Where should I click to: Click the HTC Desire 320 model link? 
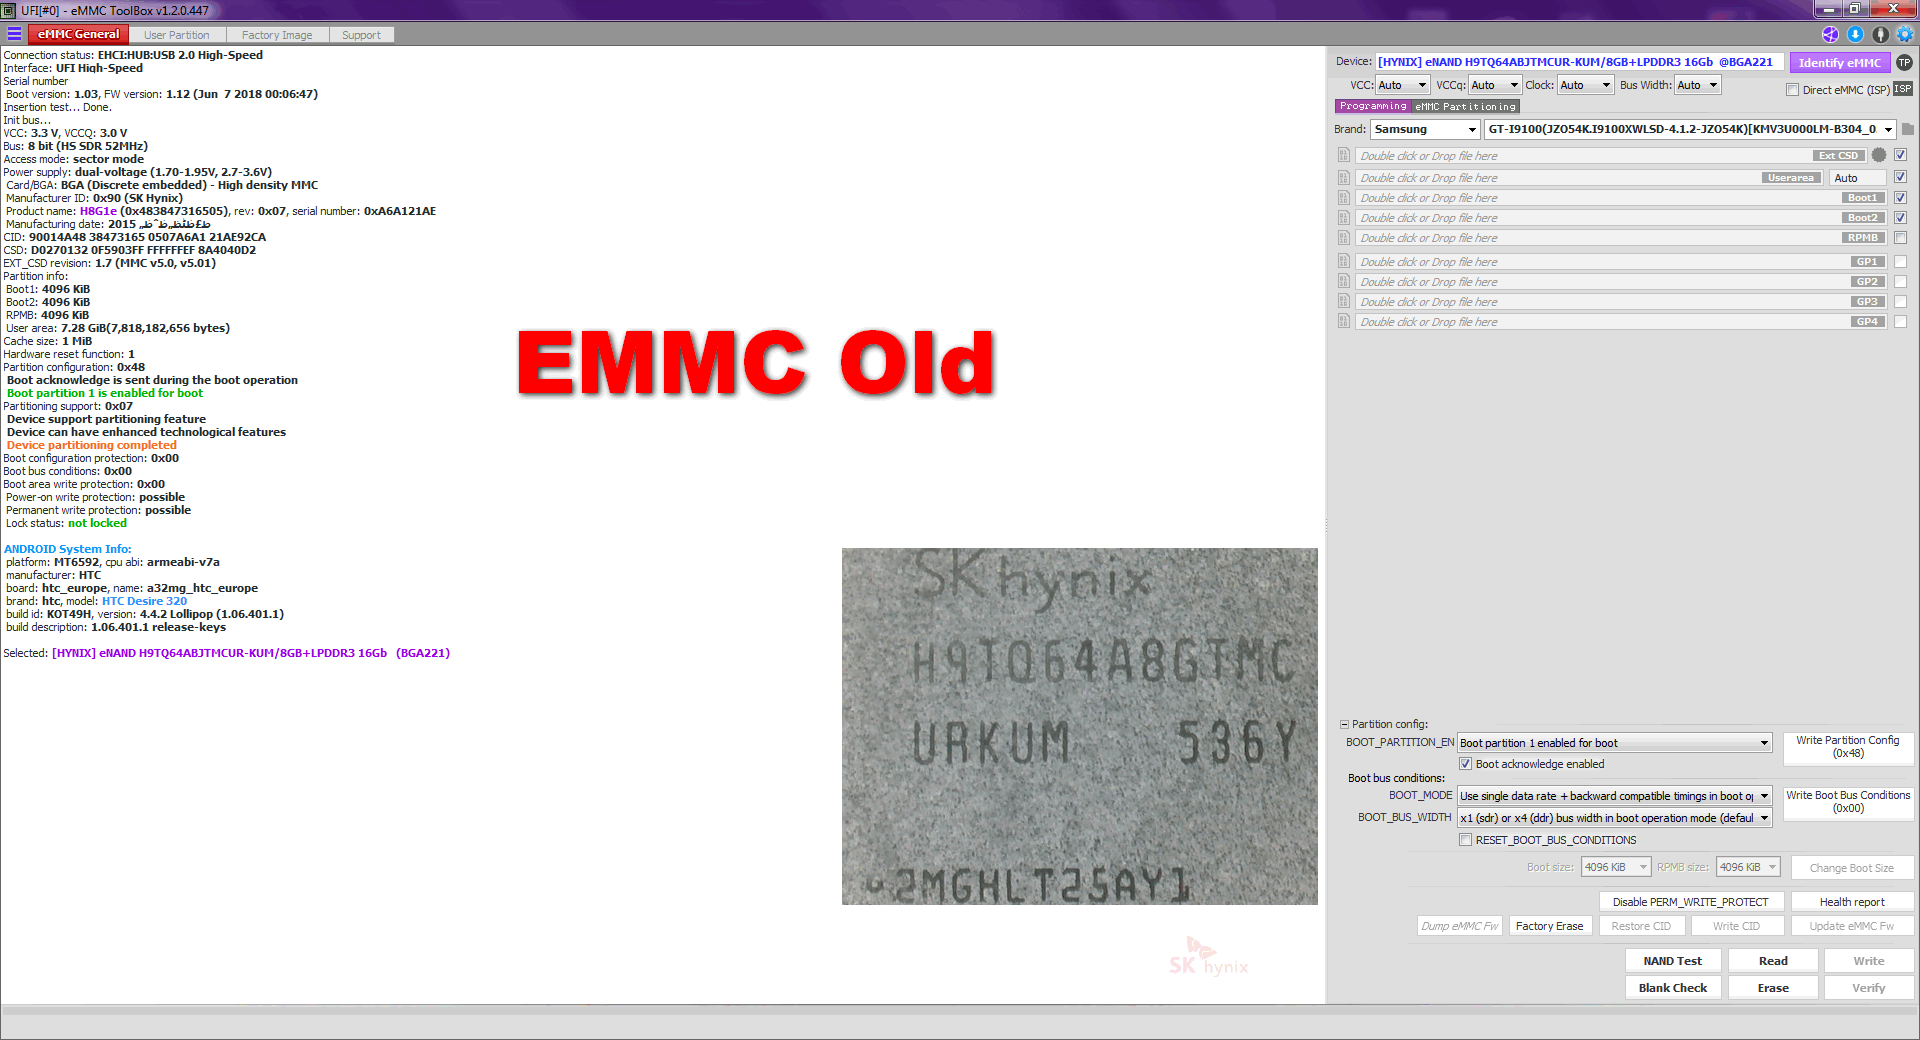click(x=144, y=601)
